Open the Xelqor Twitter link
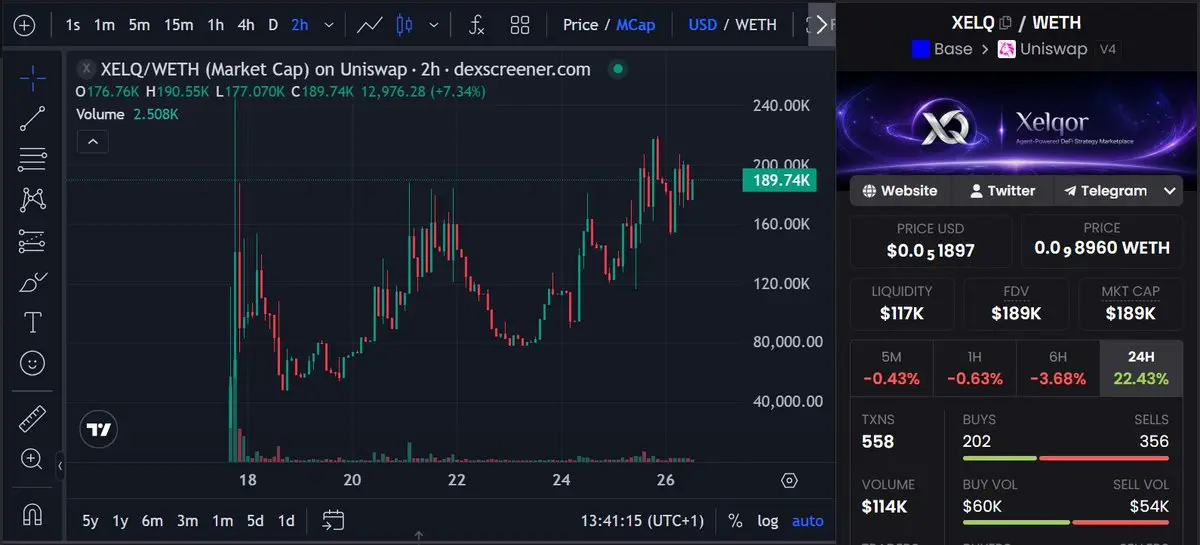Viewport: 1200px width, 545px height. click(1001, 191)
